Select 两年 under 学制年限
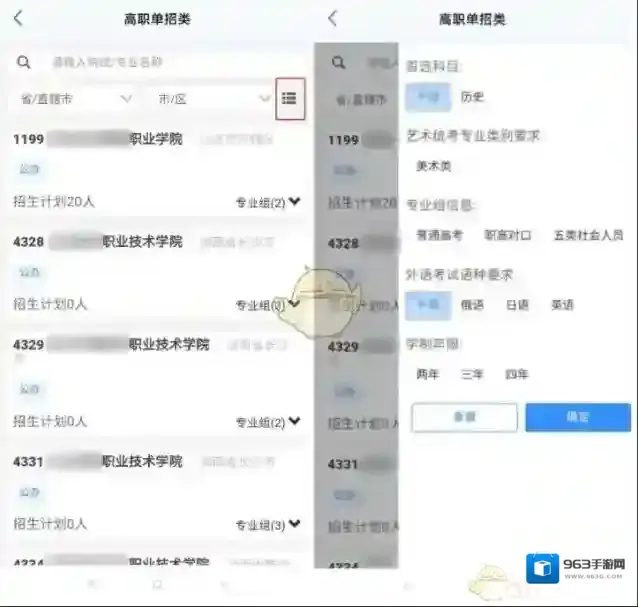The width and height of the screenshot is (638, 607). pos(428,374)
